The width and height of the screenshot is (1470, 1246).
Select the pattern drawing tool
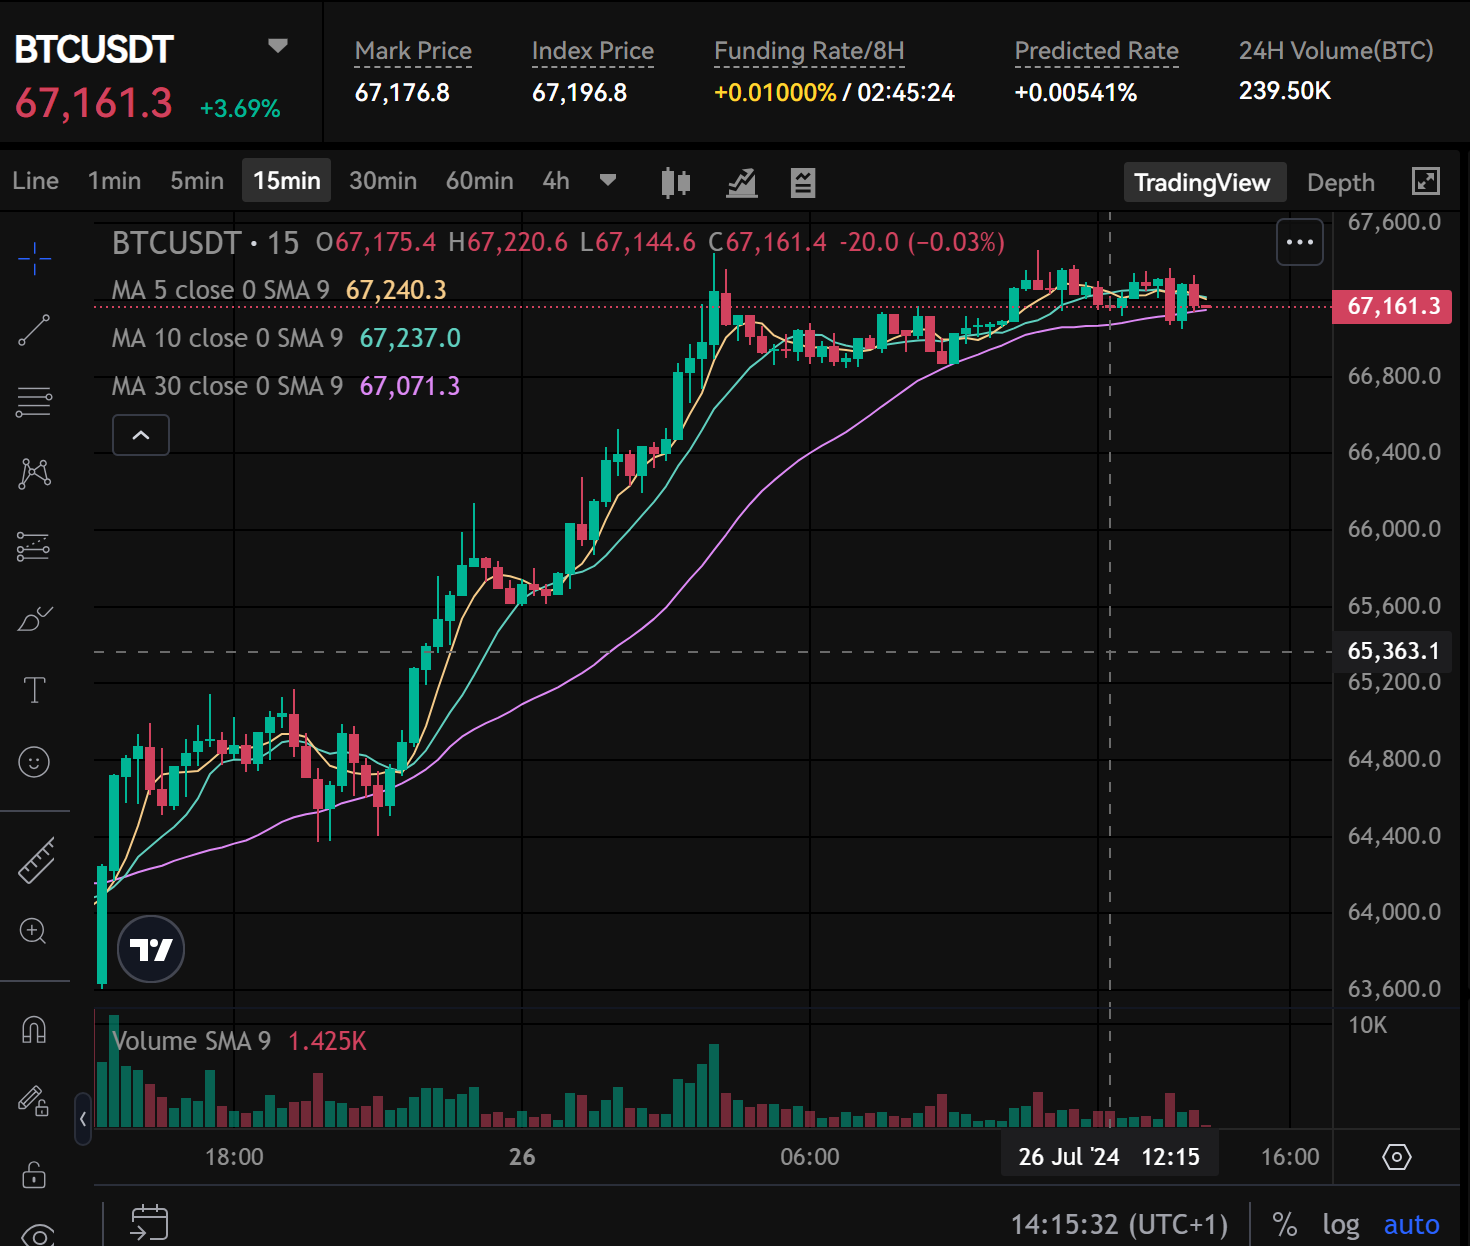click(x=34, y=473)
